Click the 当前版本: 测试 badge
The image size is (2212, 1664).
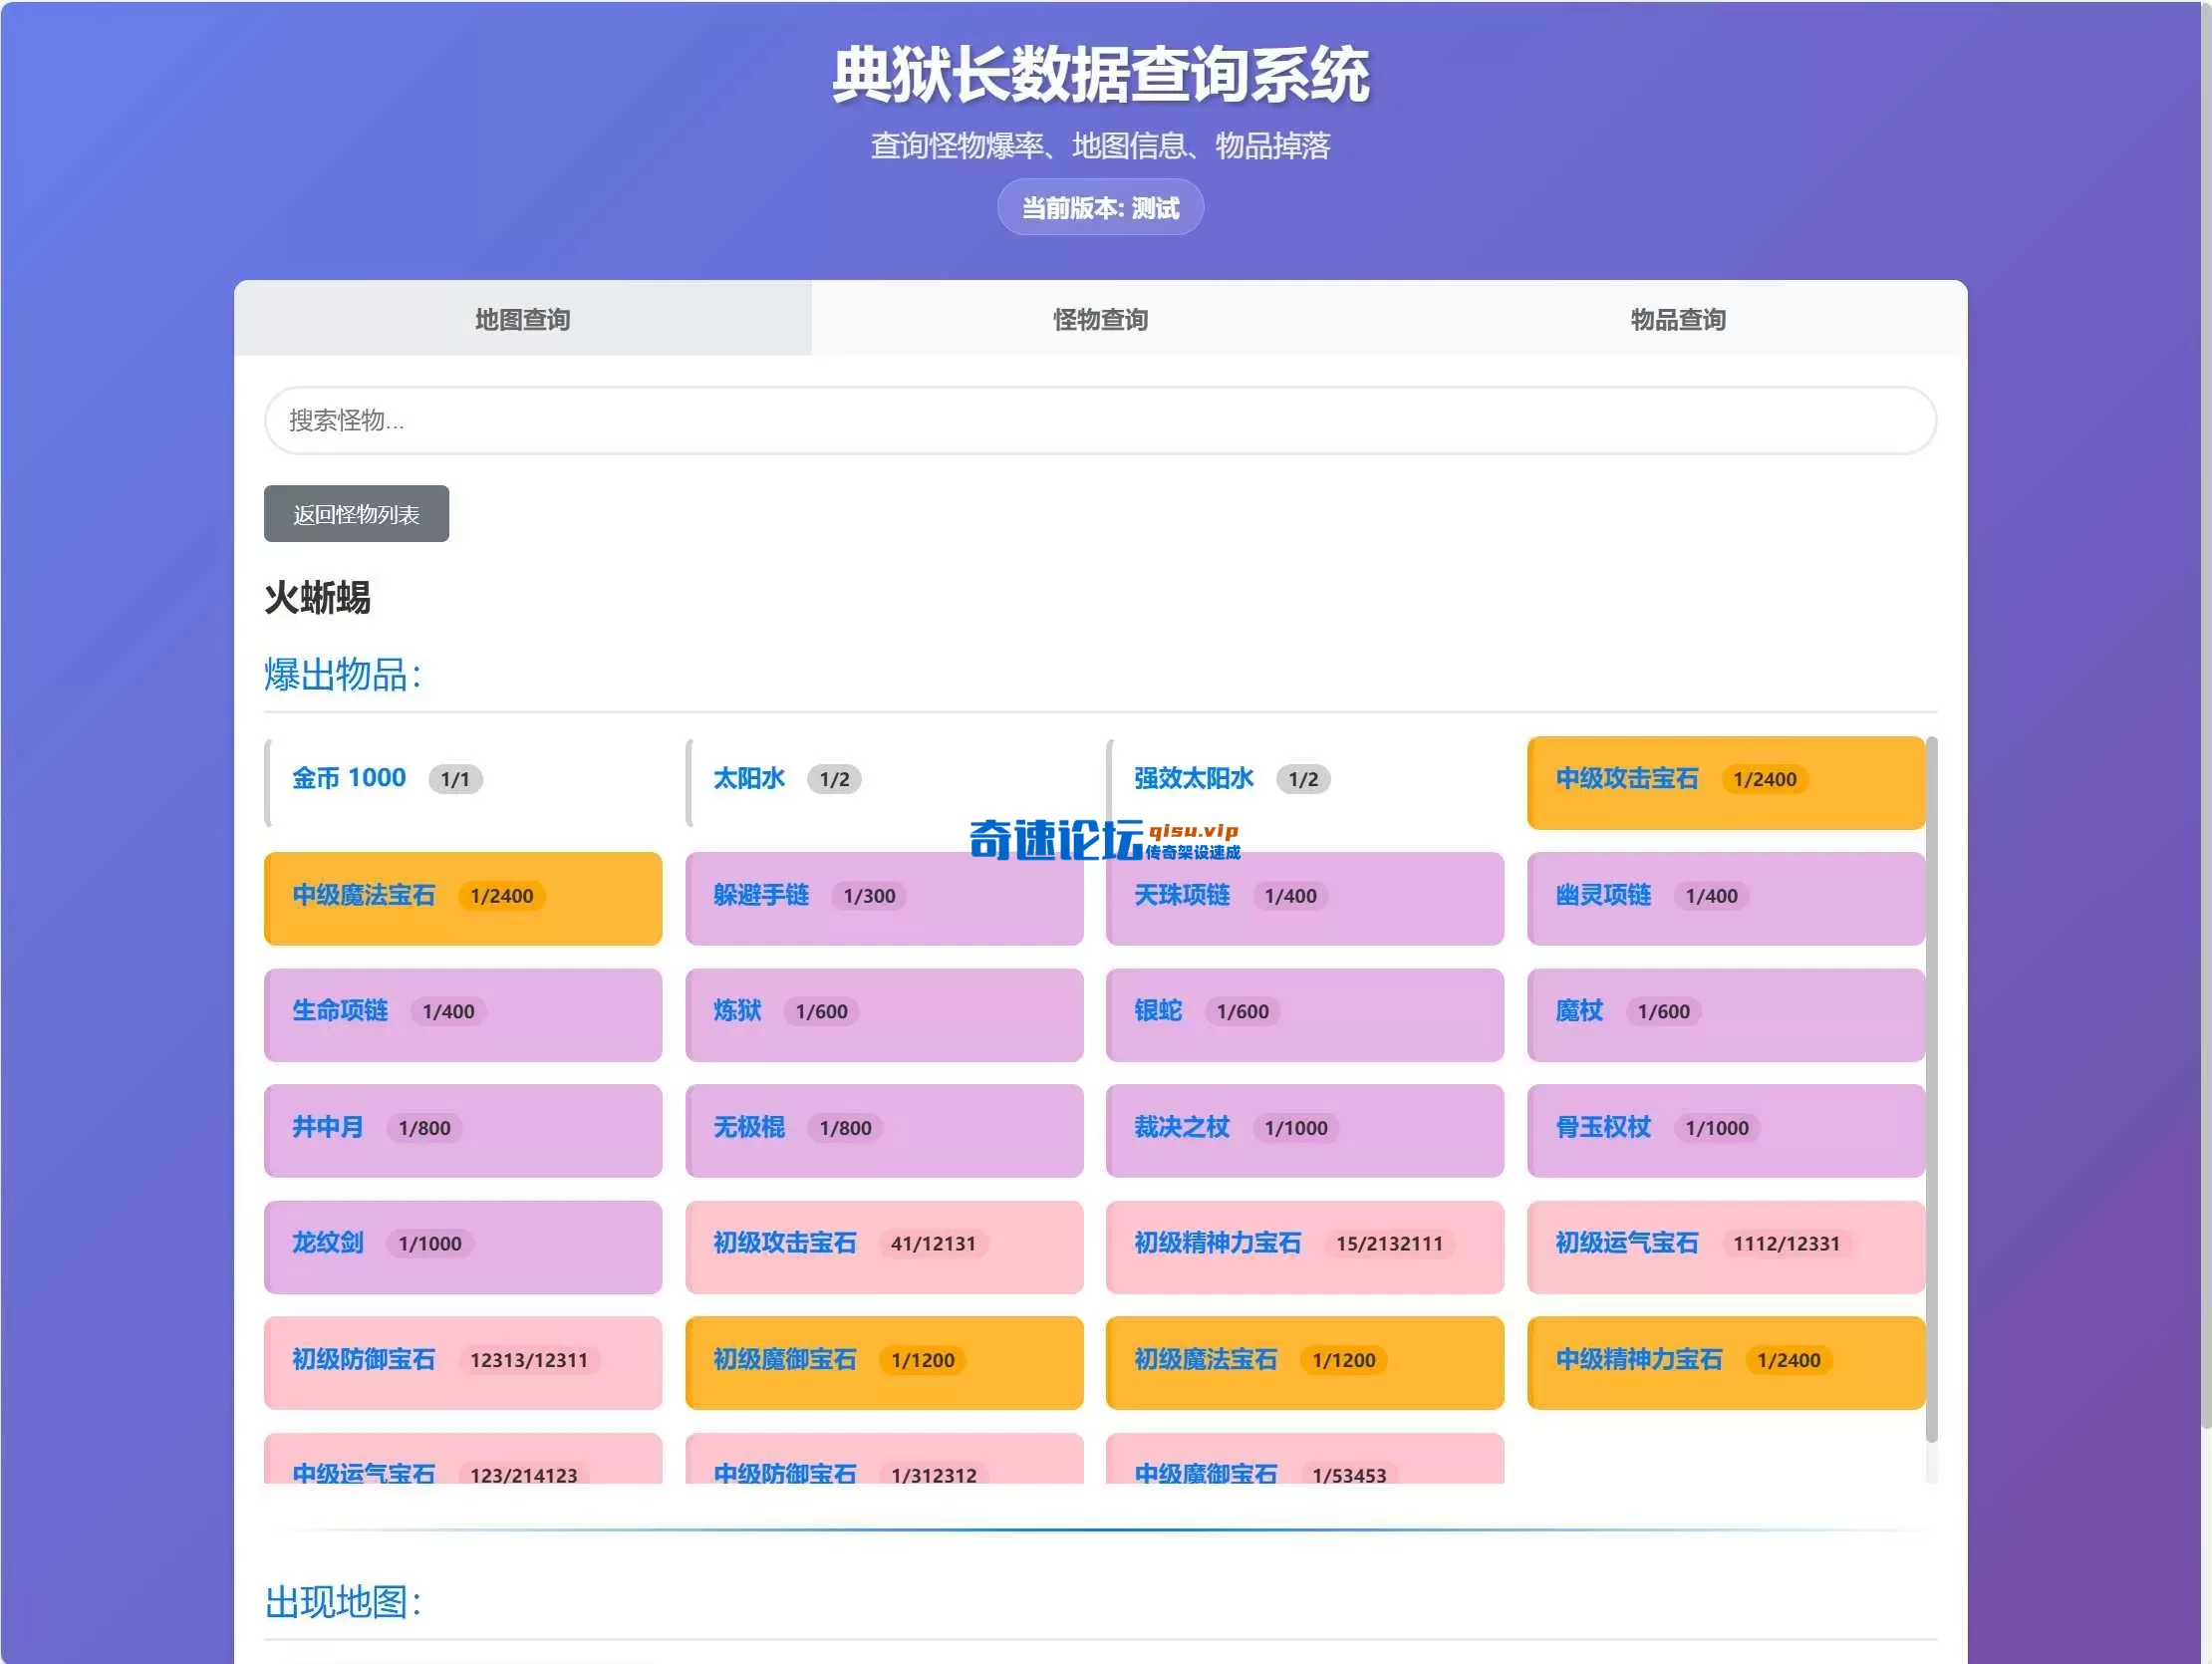coord(1100,207)
